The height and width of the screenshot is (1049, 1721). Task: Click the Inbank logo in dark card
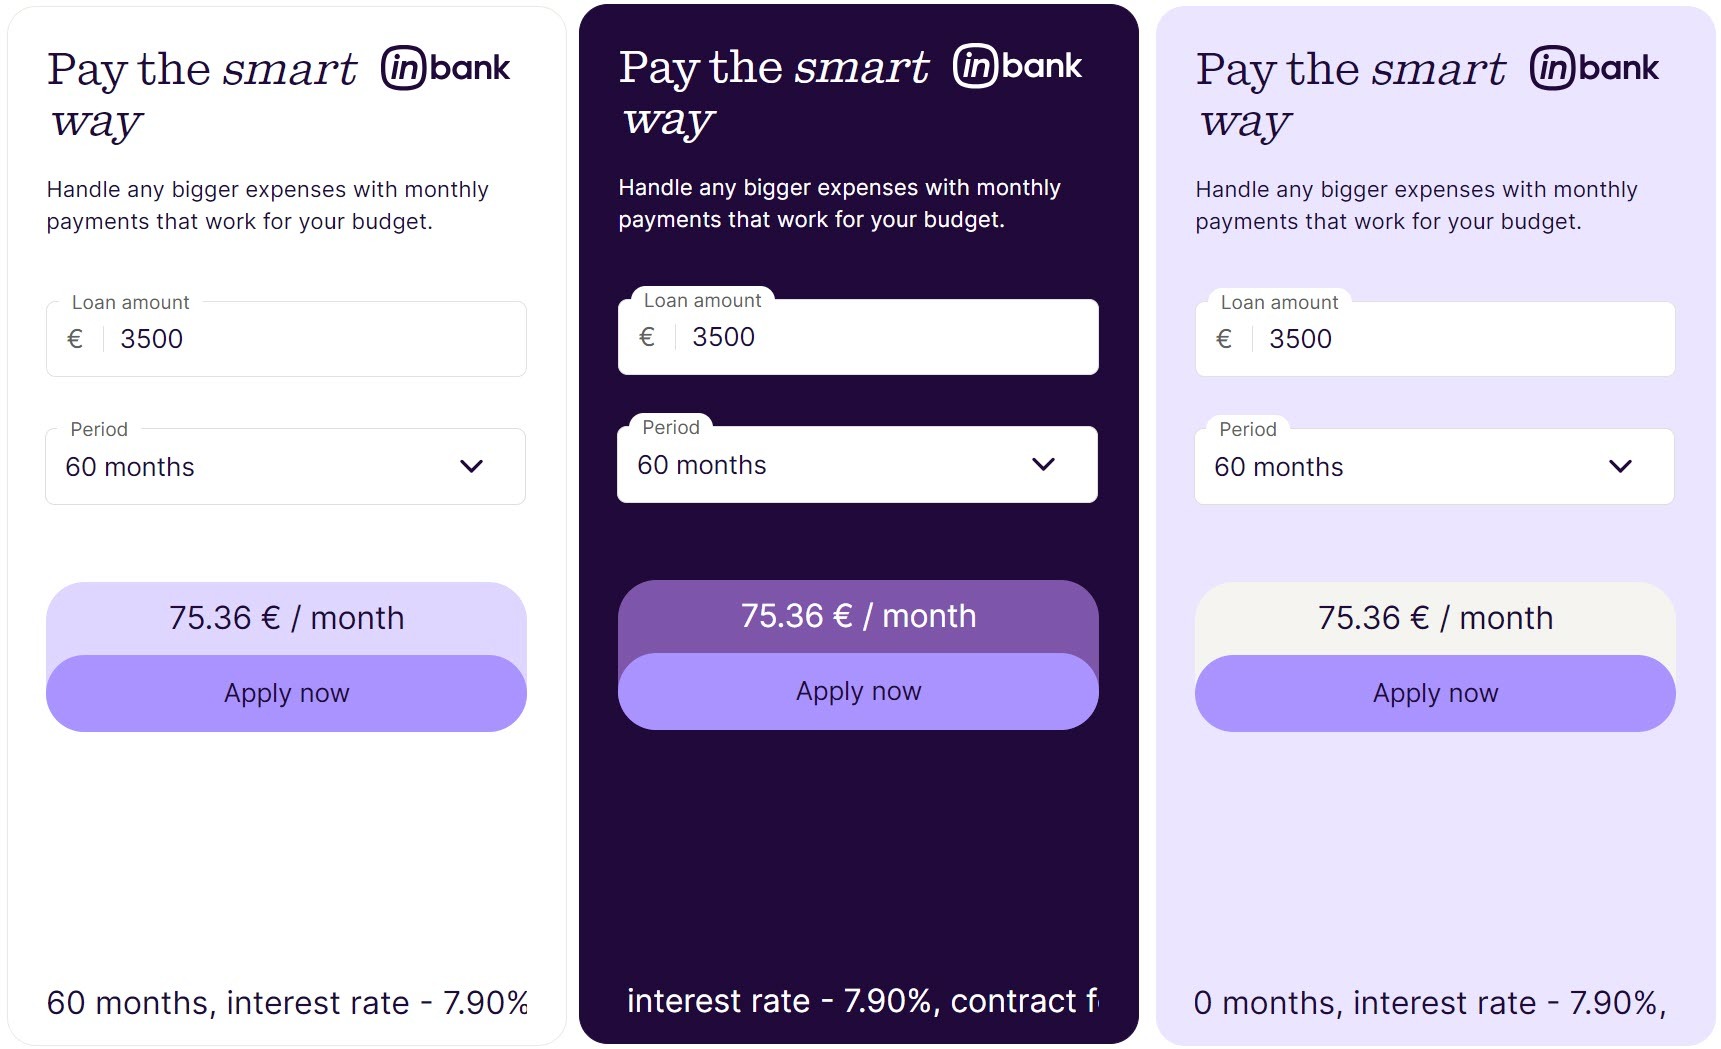[x=1018, y=66]
